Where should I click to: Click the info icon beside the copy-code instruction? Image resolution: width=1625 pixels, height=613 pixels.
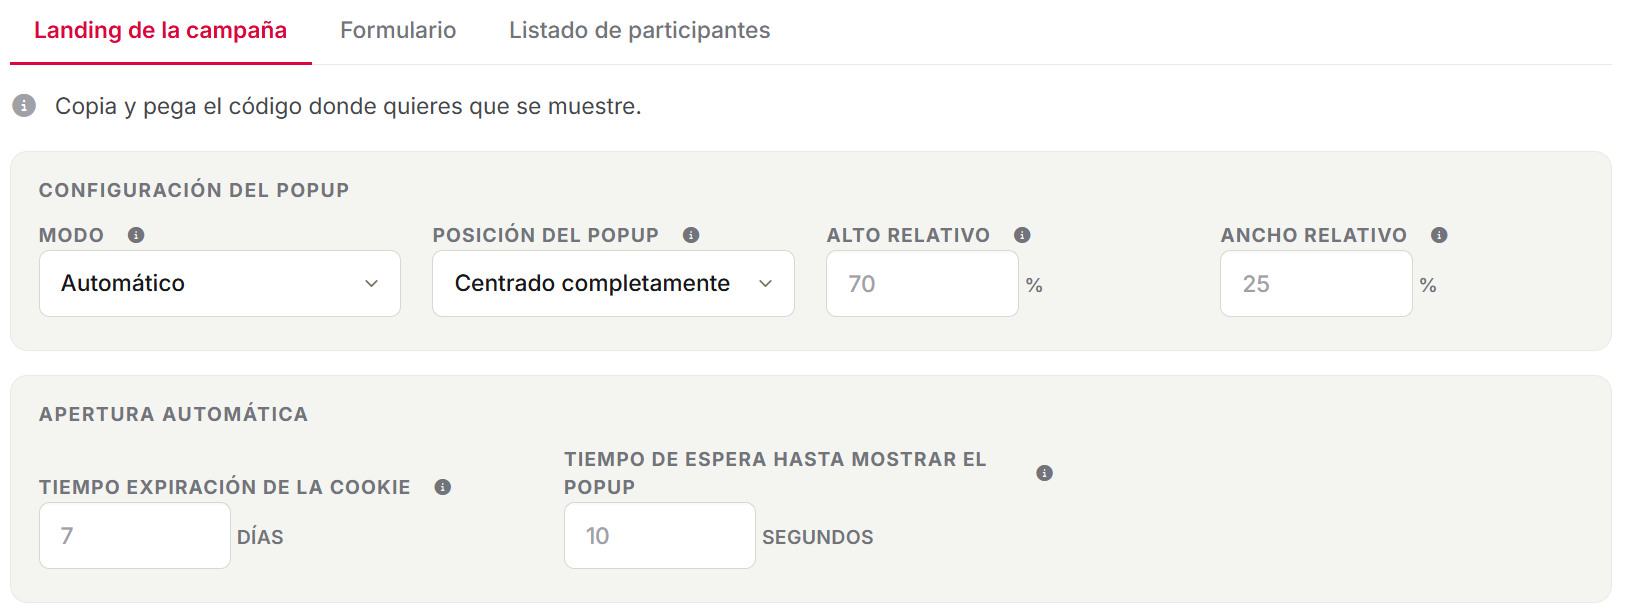(x=24, y=105)
